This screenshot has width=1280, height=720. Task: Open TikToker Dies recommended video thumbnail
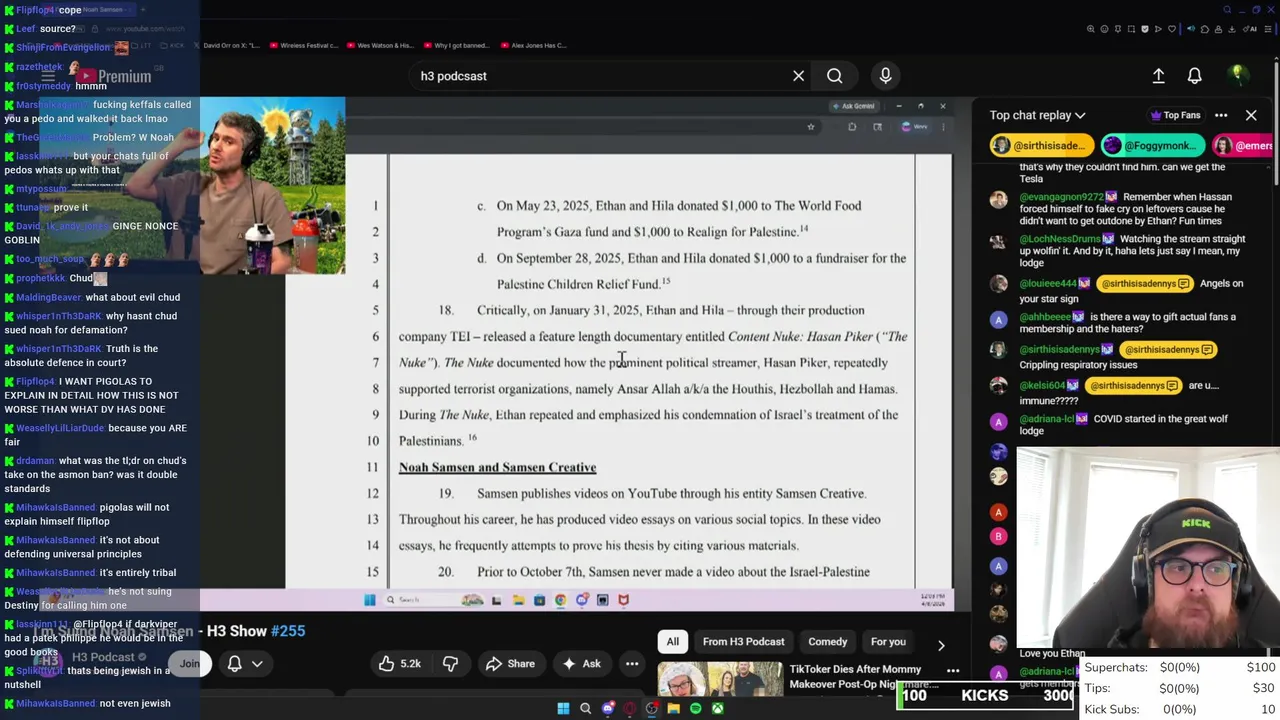pos(720,680)
